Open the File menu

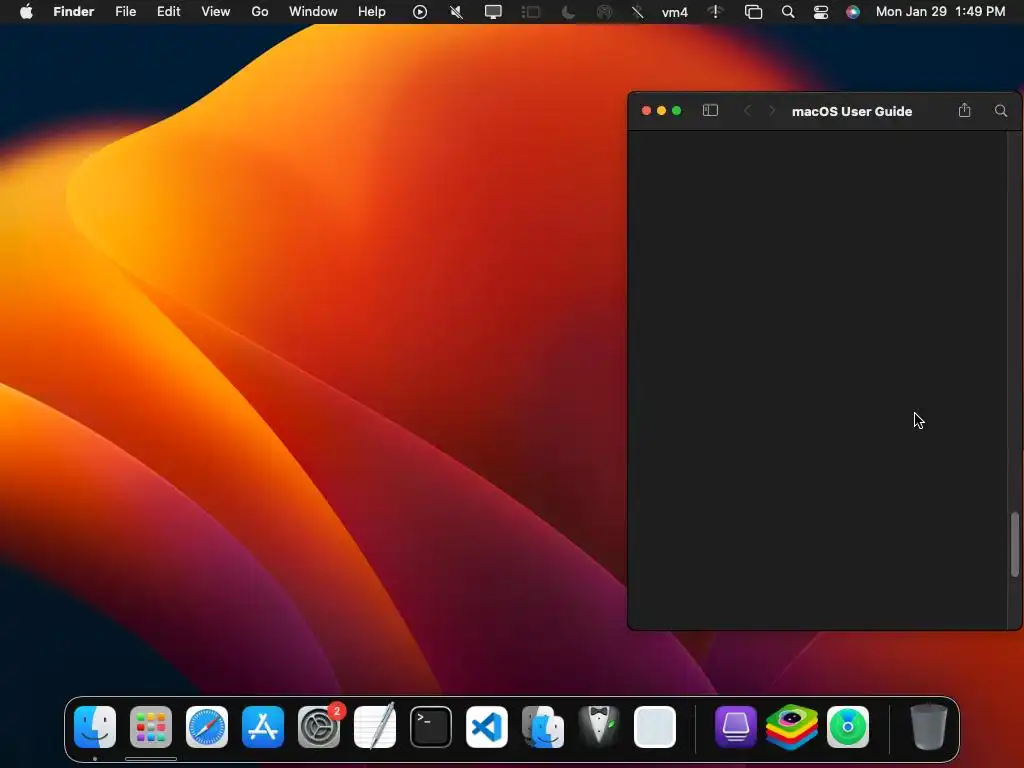[125, 12]
